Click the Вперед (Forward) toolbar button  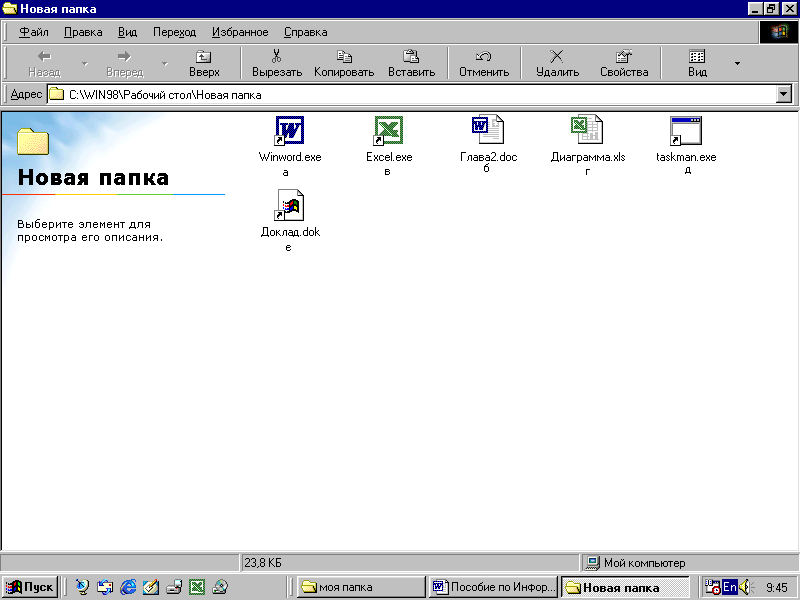pos(124,63)
